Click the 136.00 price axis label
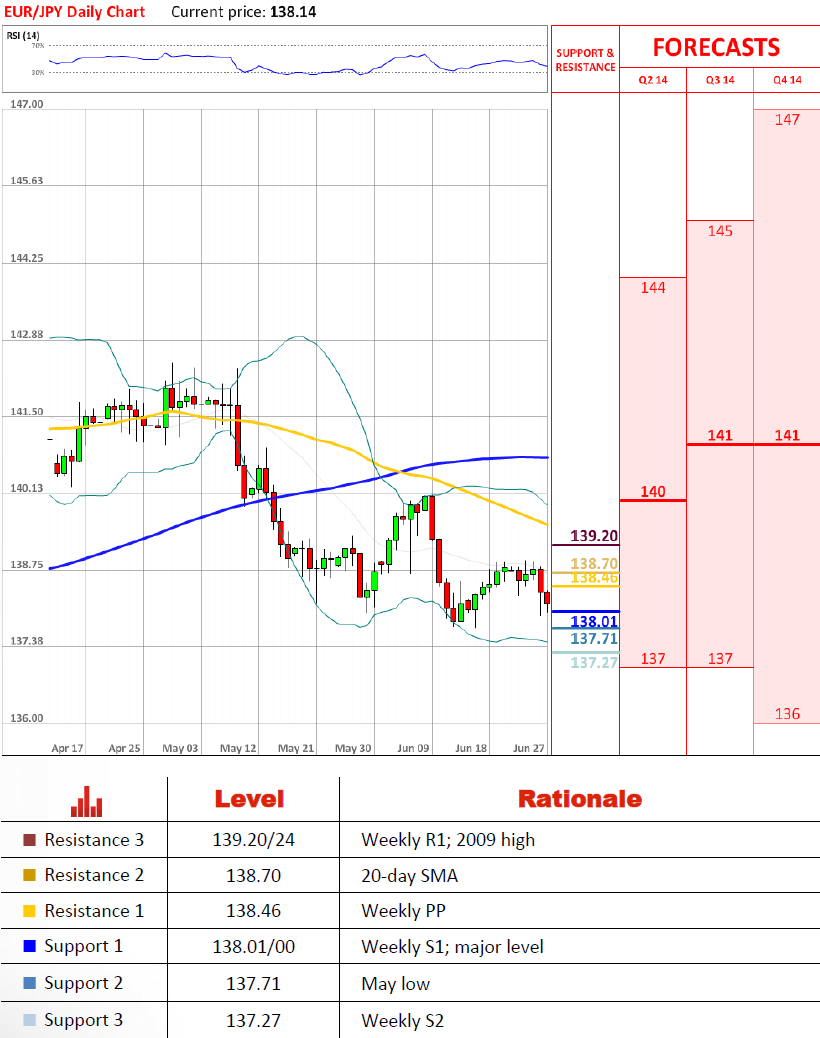820x1038 pixels. (26, 718)
